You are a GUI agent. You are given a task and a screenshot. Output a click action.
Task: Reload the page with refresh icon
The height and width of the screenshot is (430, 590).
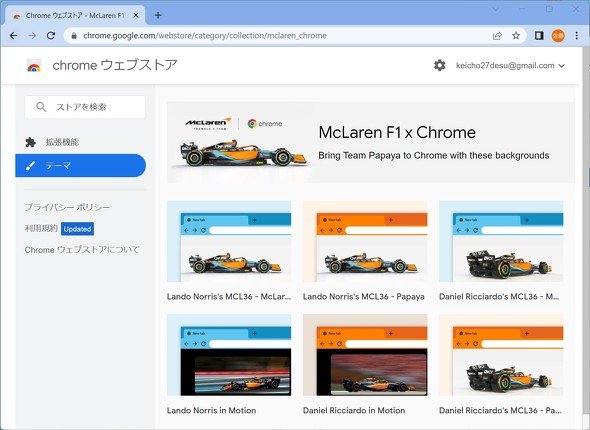tap(51, 36)
